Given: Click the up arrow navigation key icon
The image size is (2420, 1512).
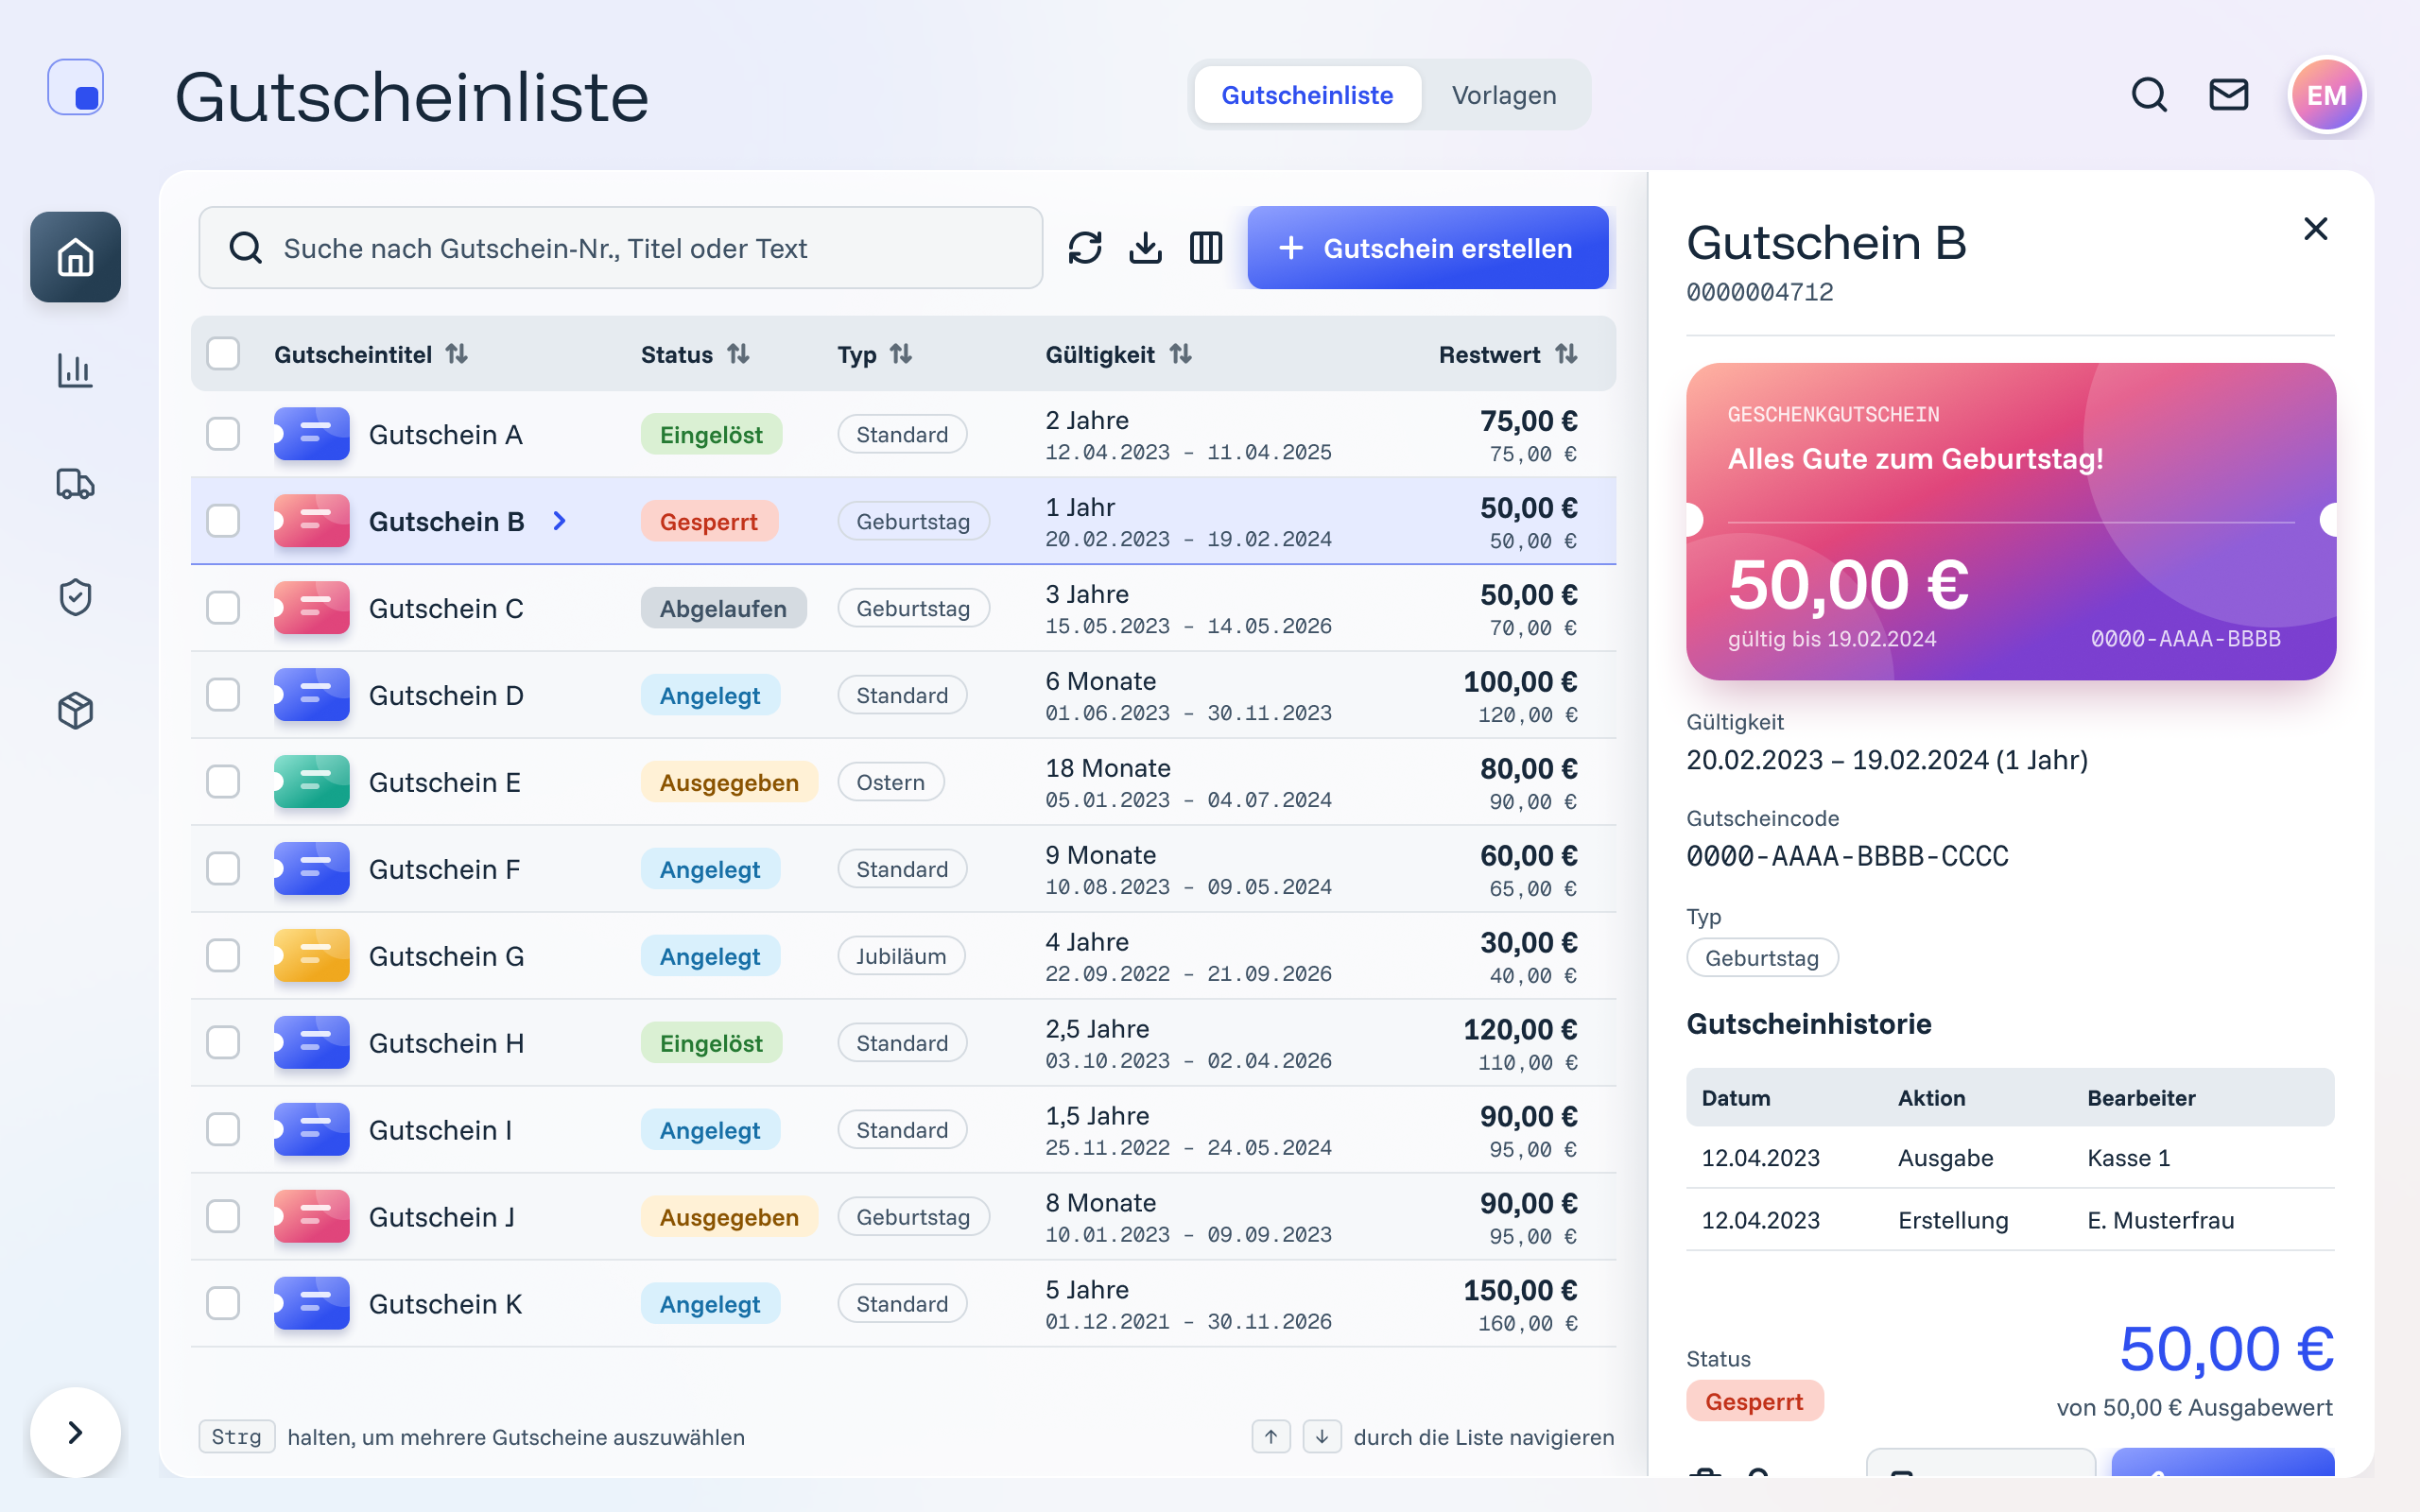Looking at the screenshot, I should [1271, 1437].
